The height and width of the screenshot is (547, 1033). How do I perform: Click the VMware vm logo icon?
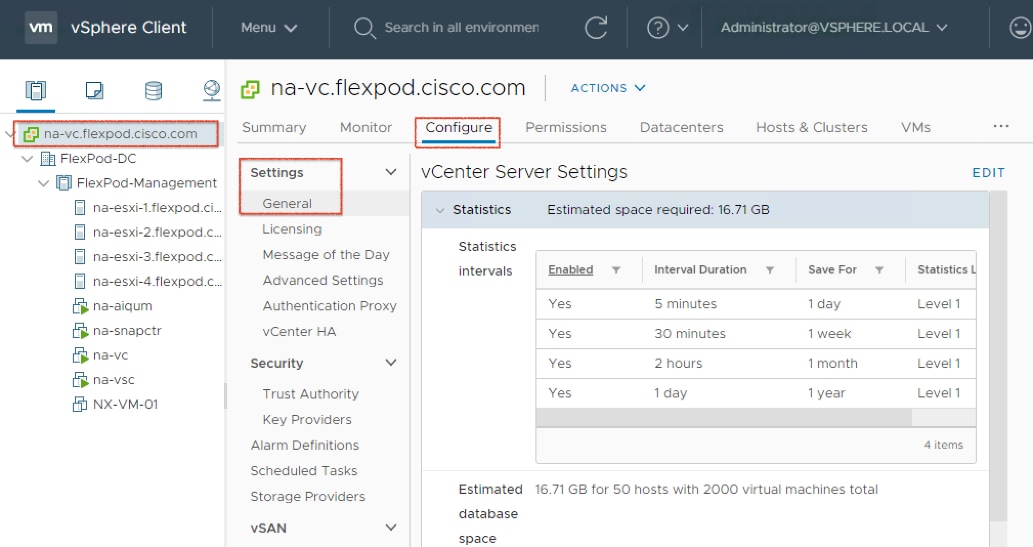click(41, 28)
